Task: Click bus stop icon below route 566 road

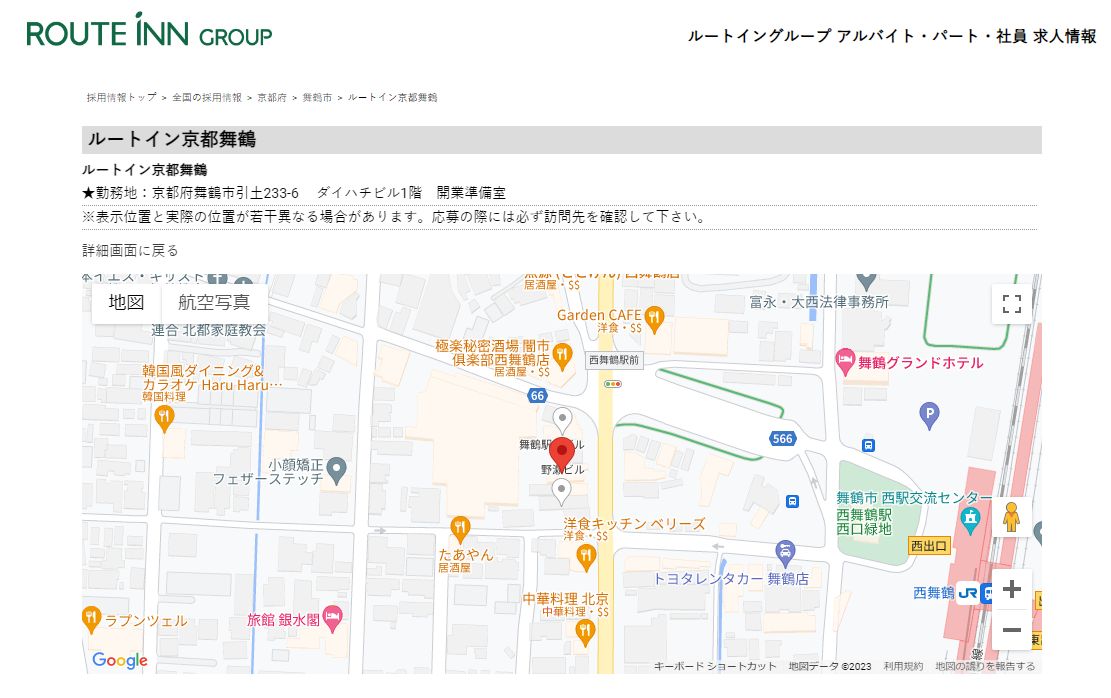Action: tap(792, 502)
